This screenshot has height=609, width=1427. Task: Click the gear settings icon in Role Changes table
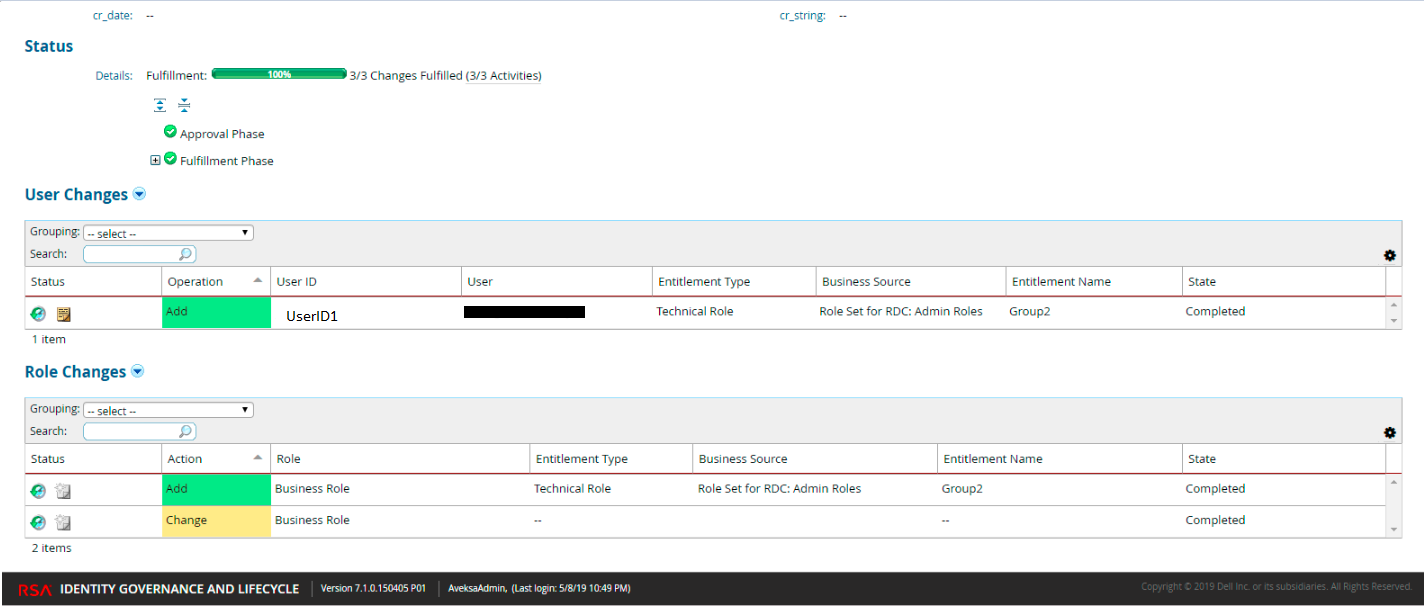[1389, 432]
